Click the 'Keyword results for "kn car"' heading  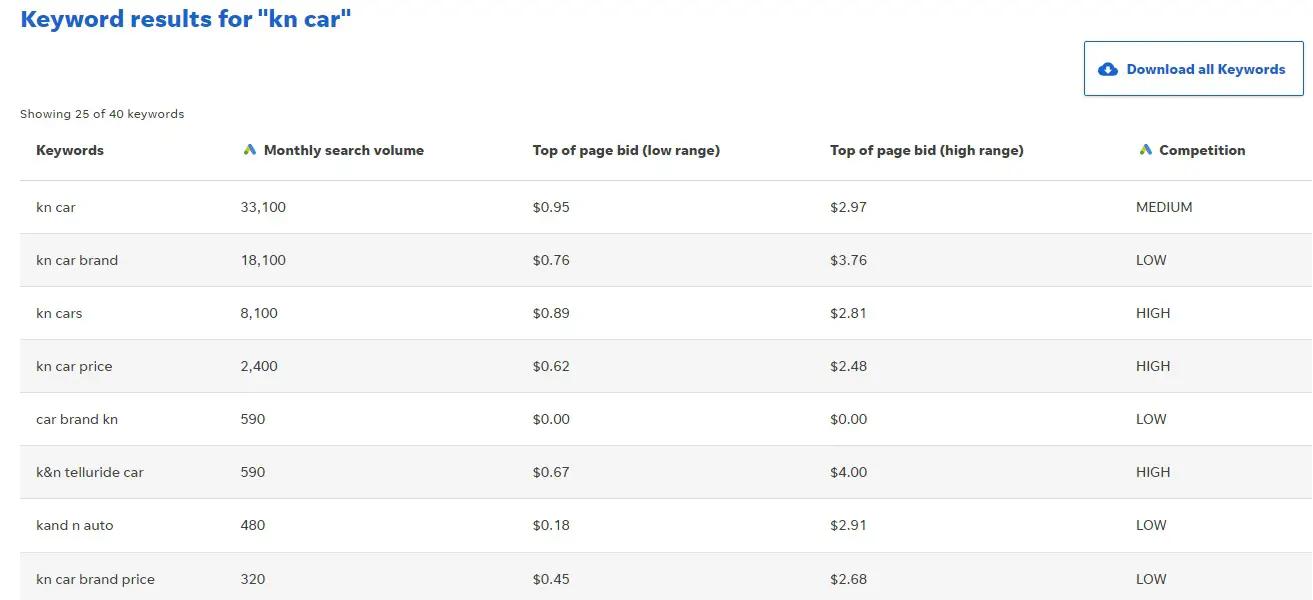coord(186,18)
